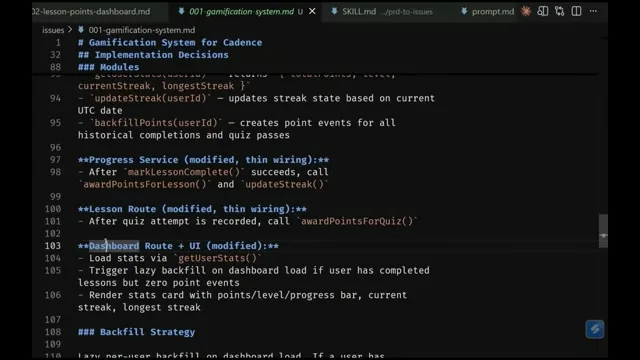Click the markdown file icon in breadcrumb

tap(81, 30)
